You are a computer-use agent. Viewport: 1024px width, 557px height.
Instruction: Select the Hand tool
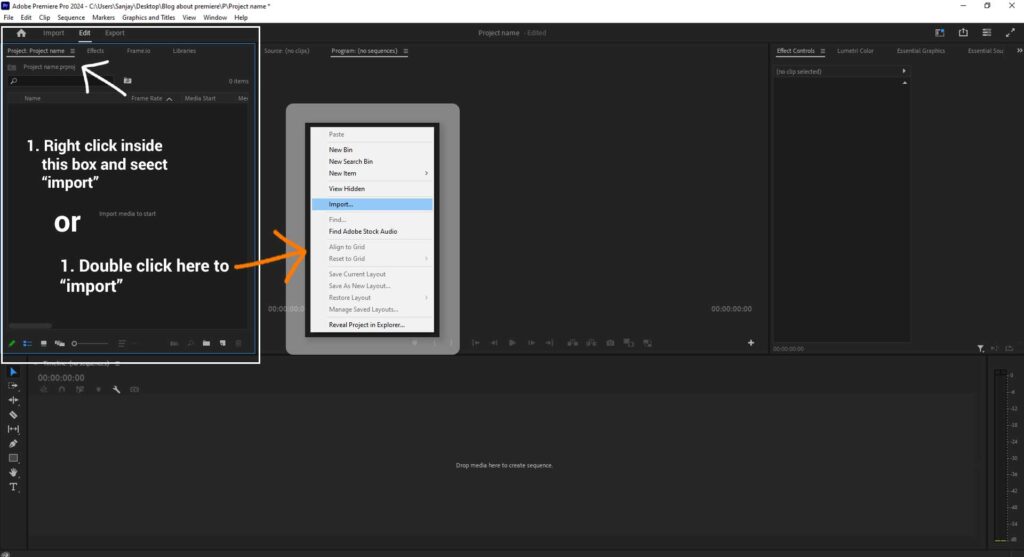13,472
